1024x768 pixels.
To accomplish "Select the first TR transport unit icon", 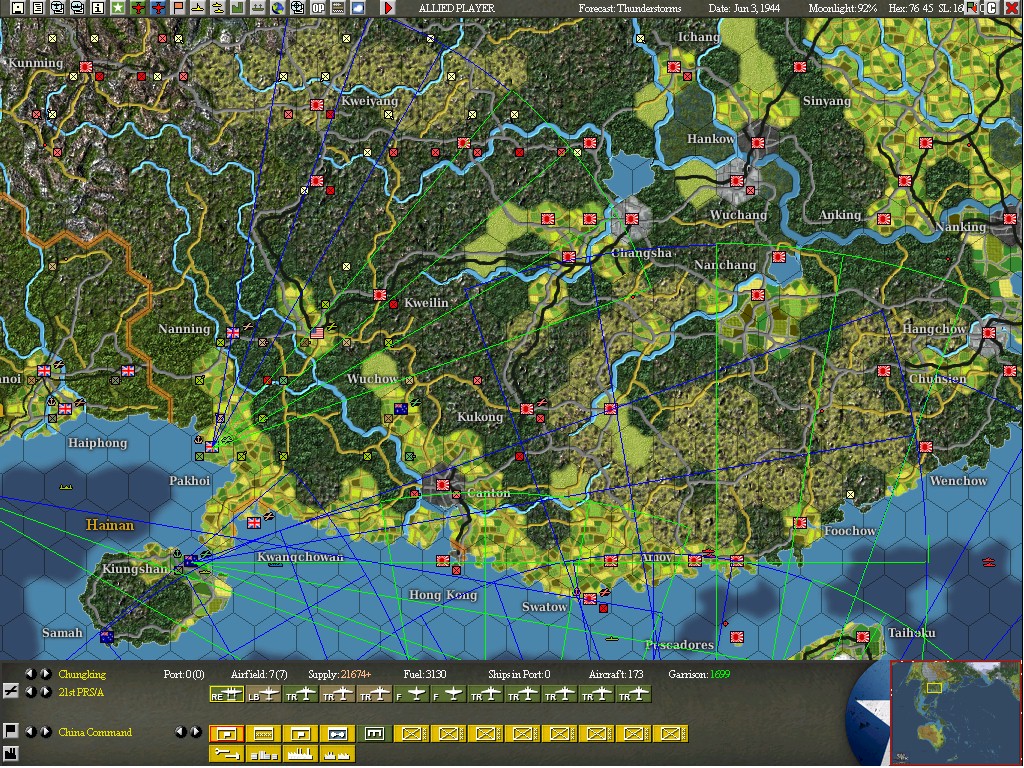I will [300, 694].
